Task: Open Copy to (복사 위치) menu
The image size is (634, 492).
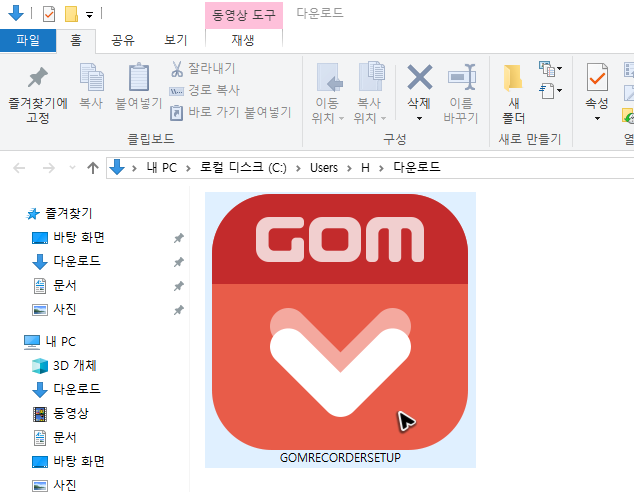Action: coord(370,94)
